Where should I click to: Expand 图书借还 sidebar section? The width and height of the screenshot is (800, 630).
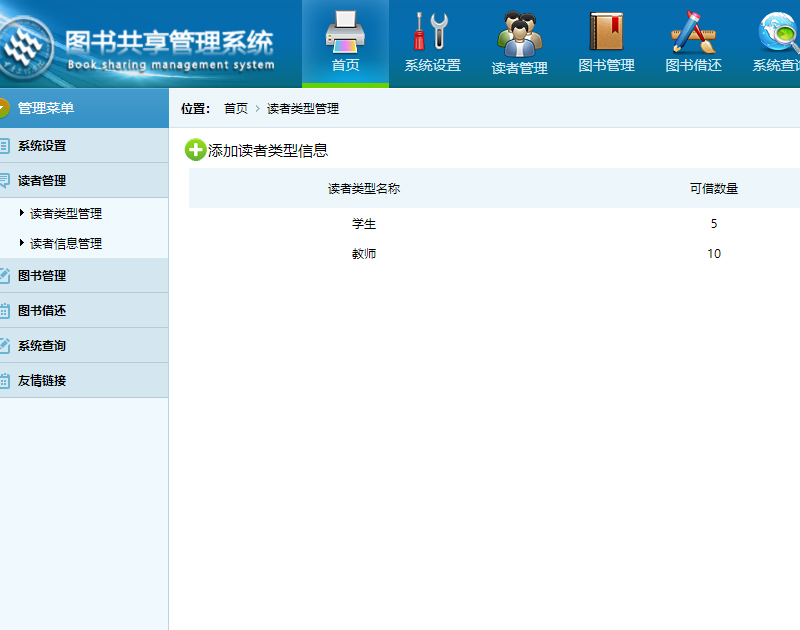42,311
